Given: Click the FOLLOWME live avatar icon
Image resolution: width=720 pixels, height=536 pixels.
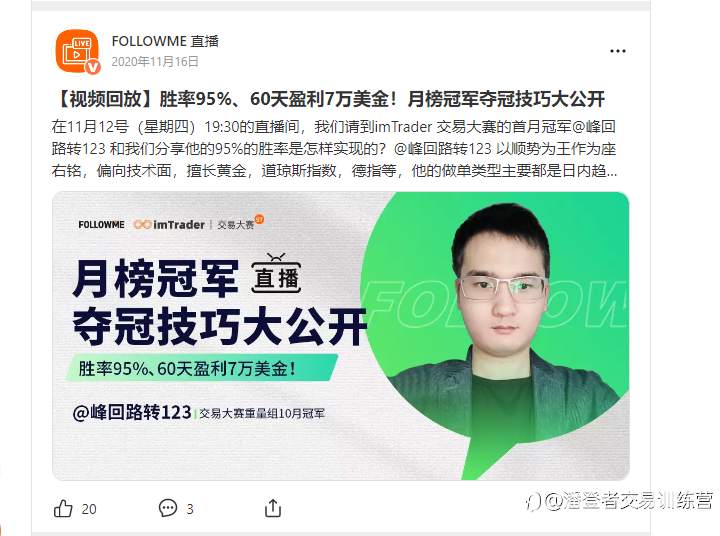Looking at the screenshot, I should [77, 51].
